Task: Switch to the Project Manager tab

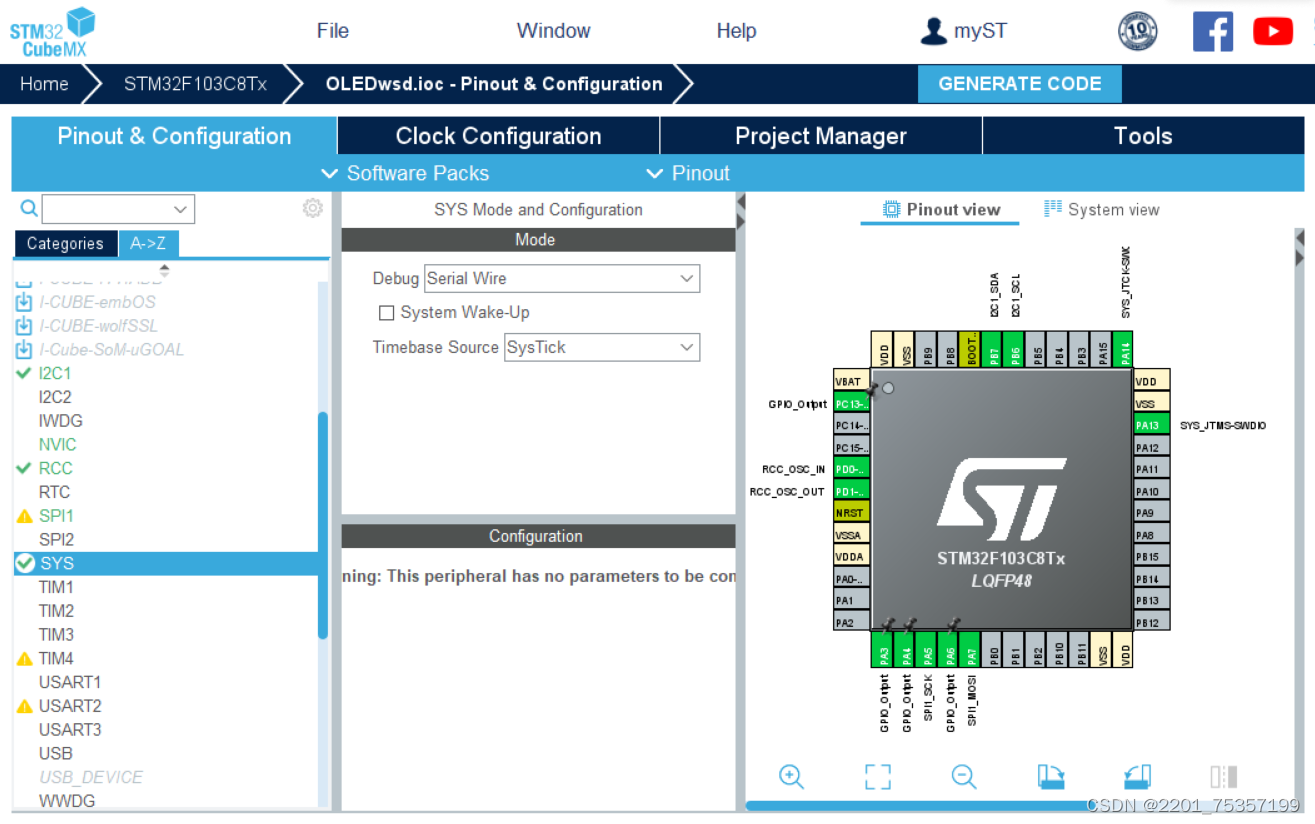Action: (x=821, y=136)
